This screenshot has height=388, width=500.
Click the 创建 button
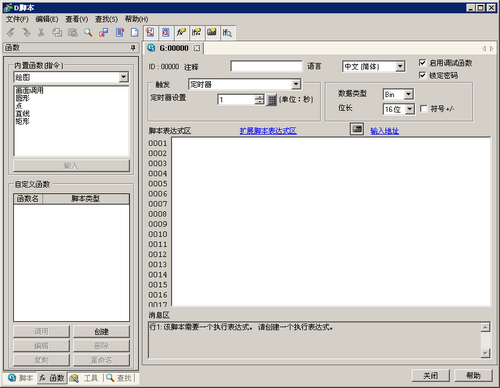coord(101,332)
